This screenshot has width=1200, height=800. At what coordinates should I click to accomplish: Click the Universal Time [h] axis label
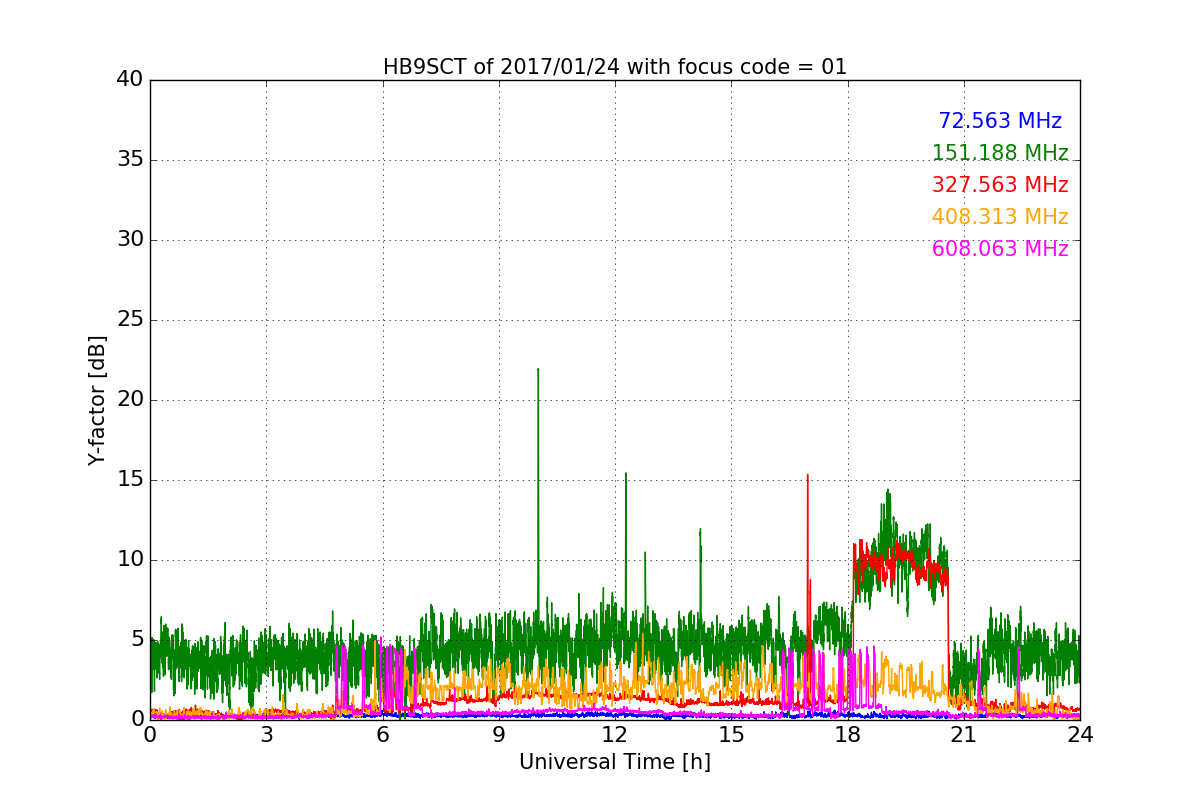tap(615, 762)
